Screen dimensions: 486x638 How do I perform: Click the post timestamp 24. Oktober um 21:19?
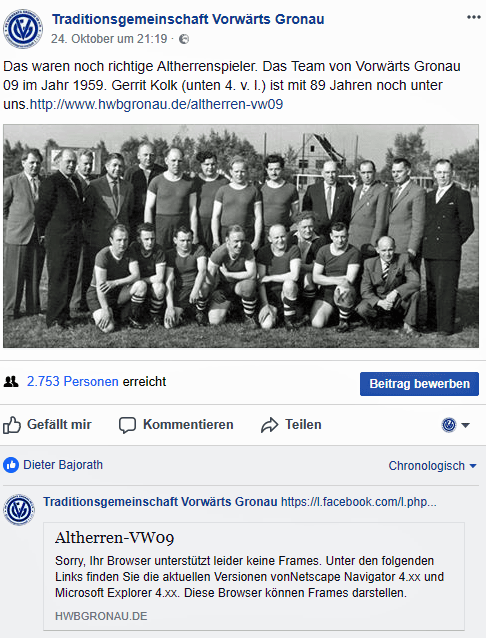click(109, 39)
